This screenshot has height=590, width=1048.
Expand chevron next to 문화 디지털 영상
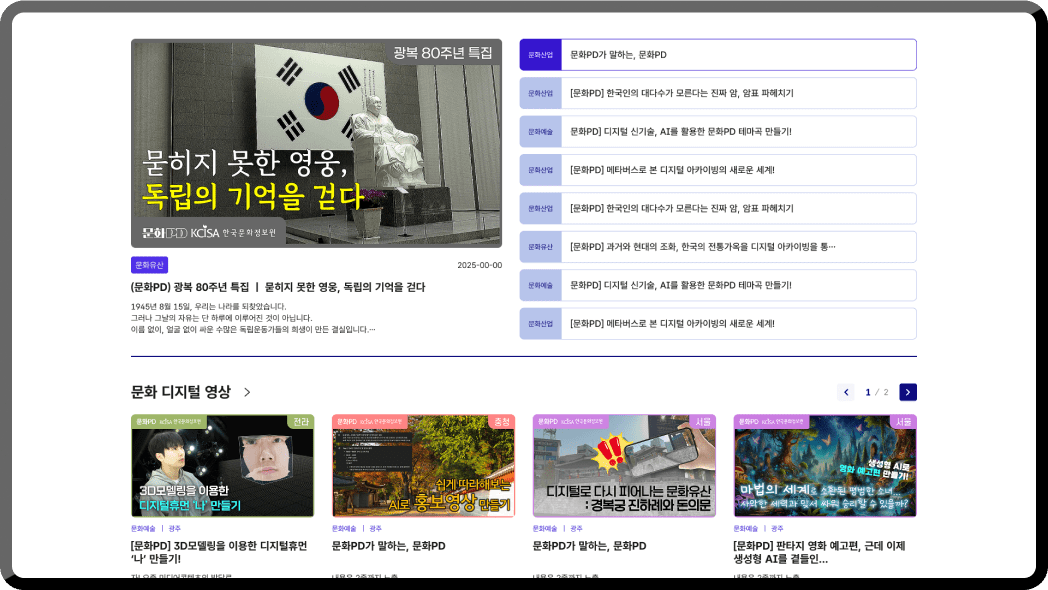pyautogui.click(x=247, y=392)
